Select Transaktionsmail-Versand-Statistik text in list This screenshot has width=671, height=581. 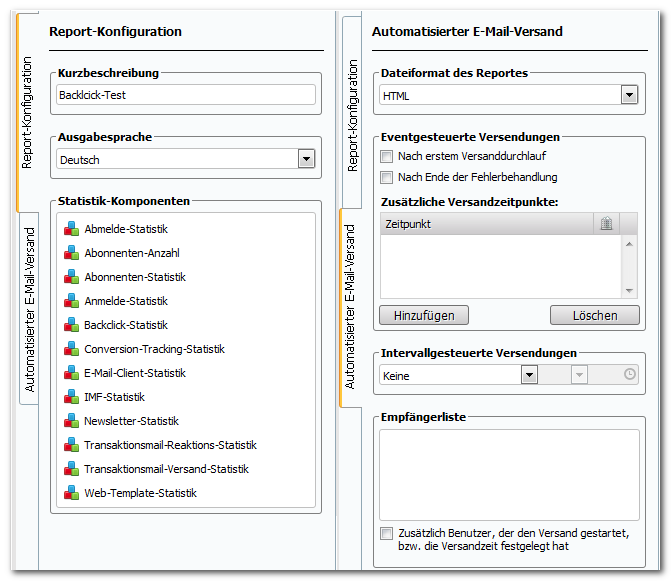[166, 468]
